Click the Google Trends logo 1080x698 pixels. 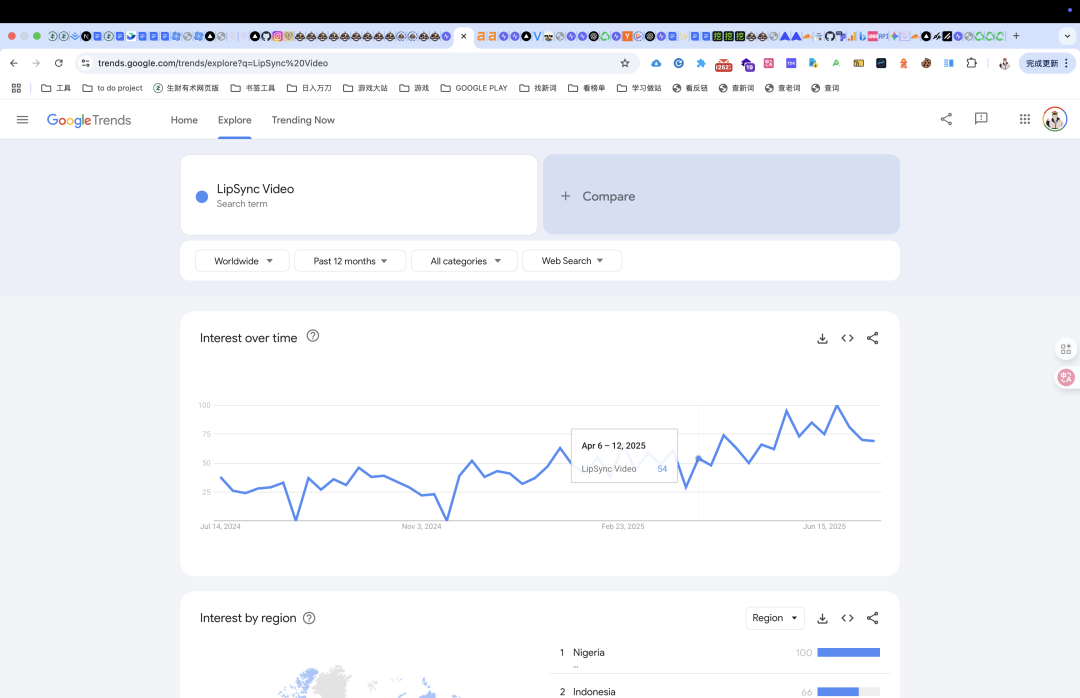[89, 120]
